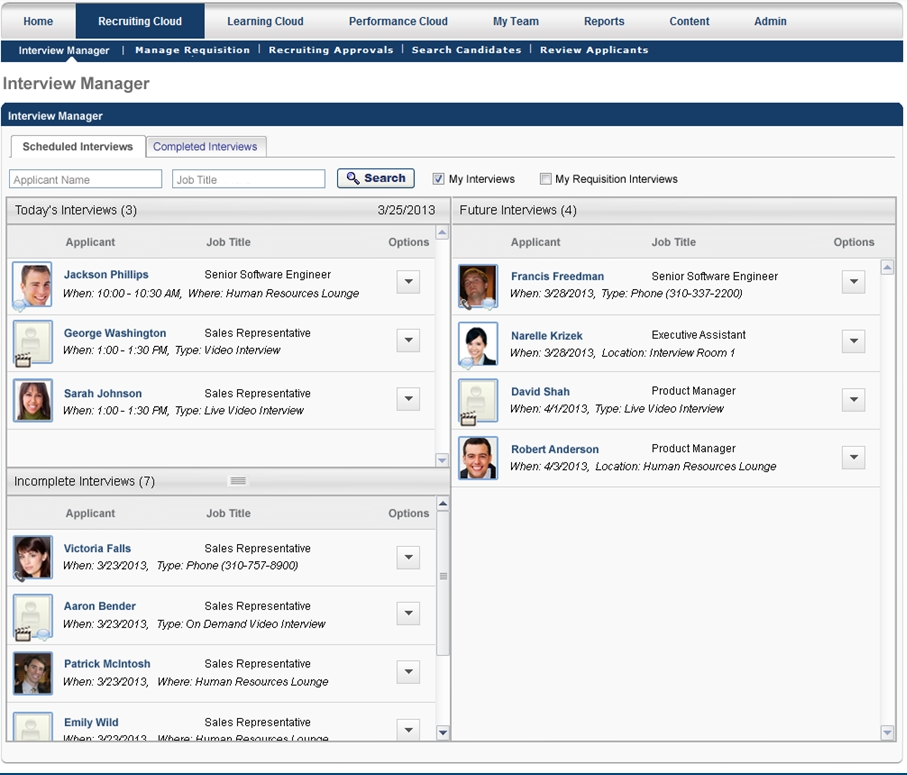Screen dimensions: 907x775
Task: Enable the My Requisition Interviews checkbox
Action: pos(545,179)
